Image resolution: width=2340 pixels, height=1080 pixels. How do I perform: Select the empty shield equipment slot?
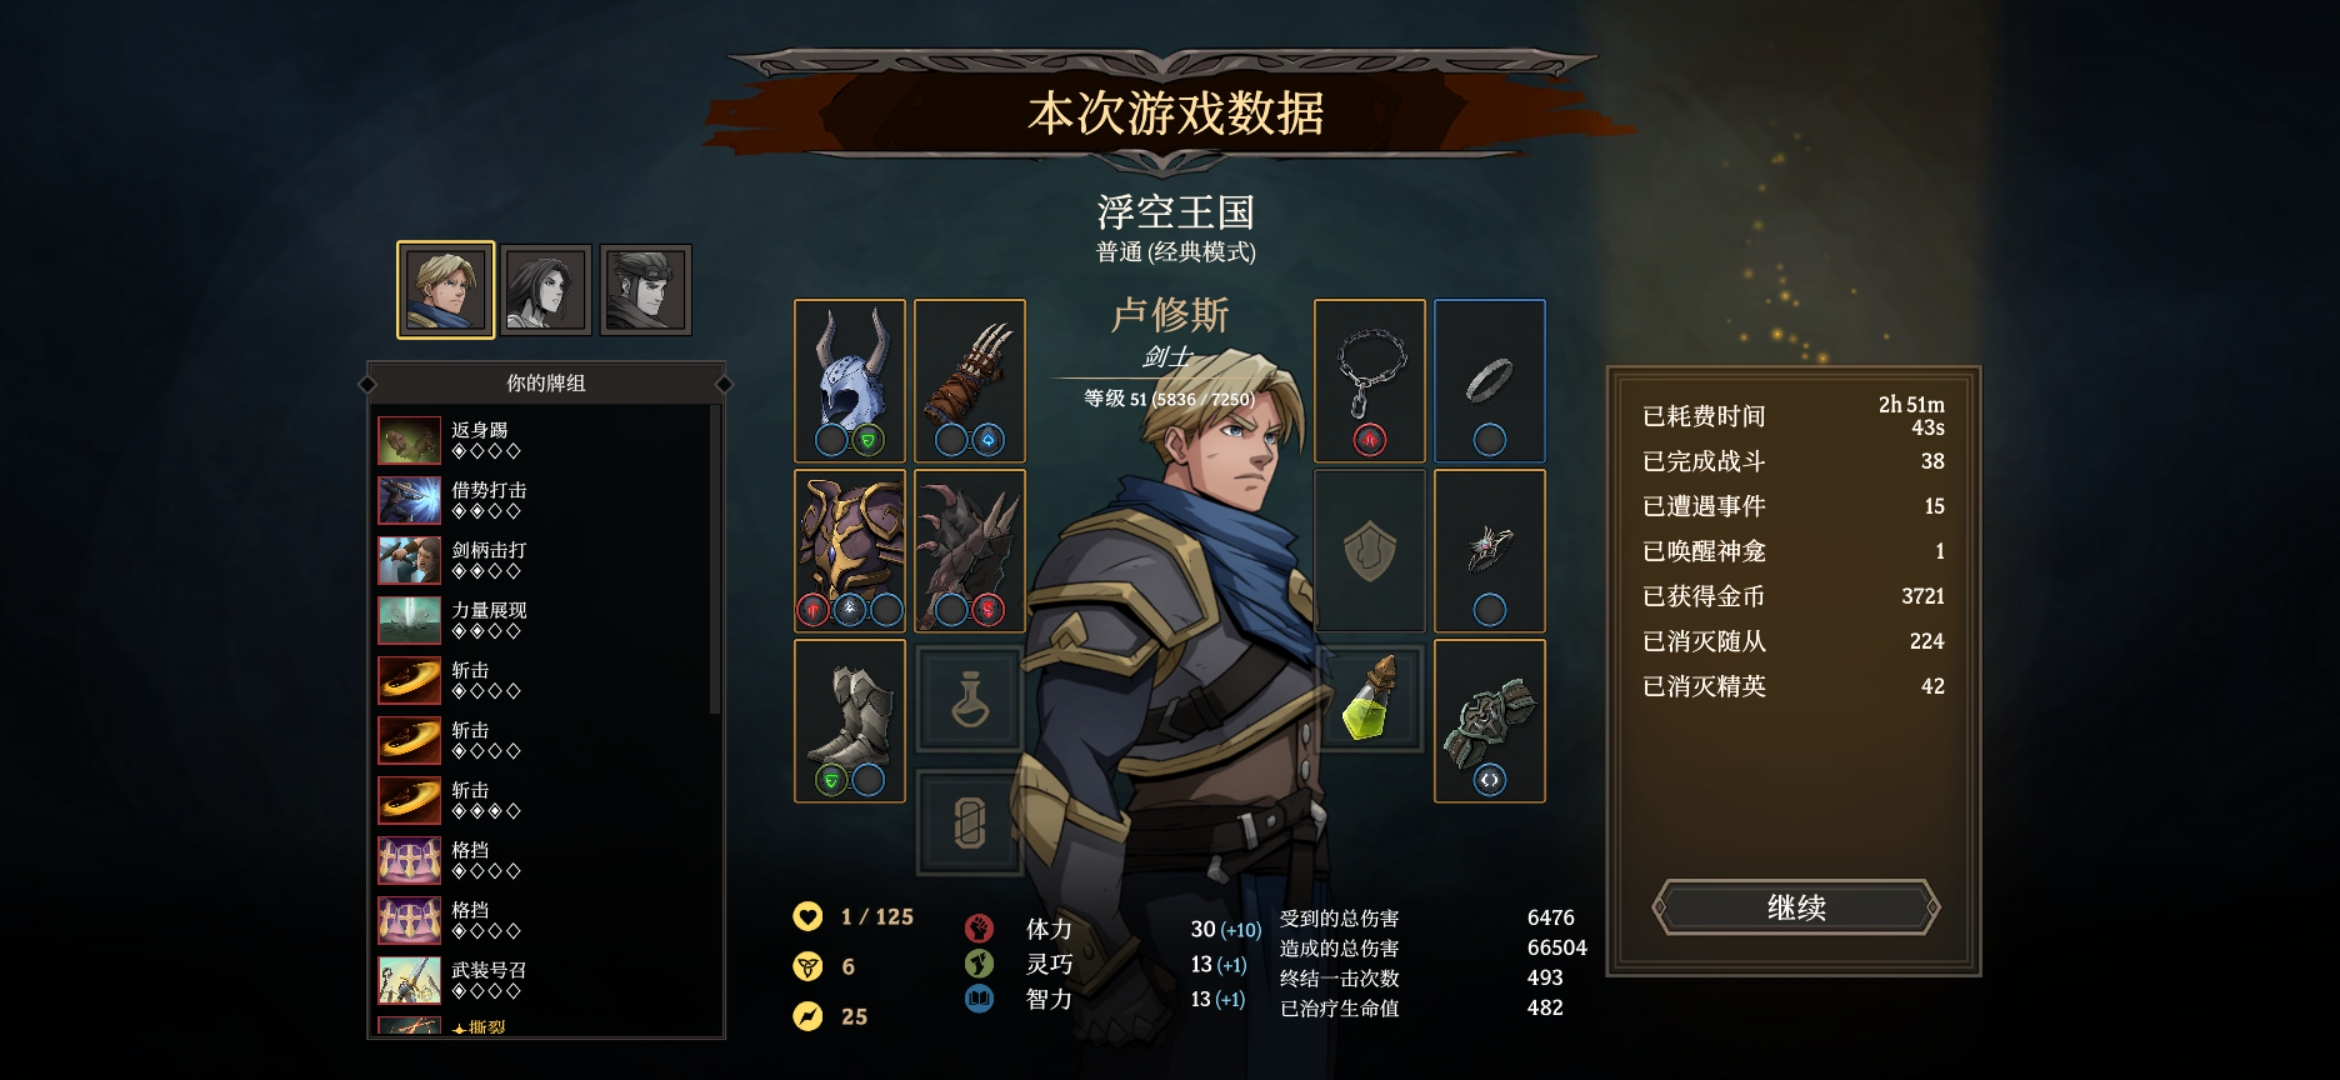pos(1370,550)
